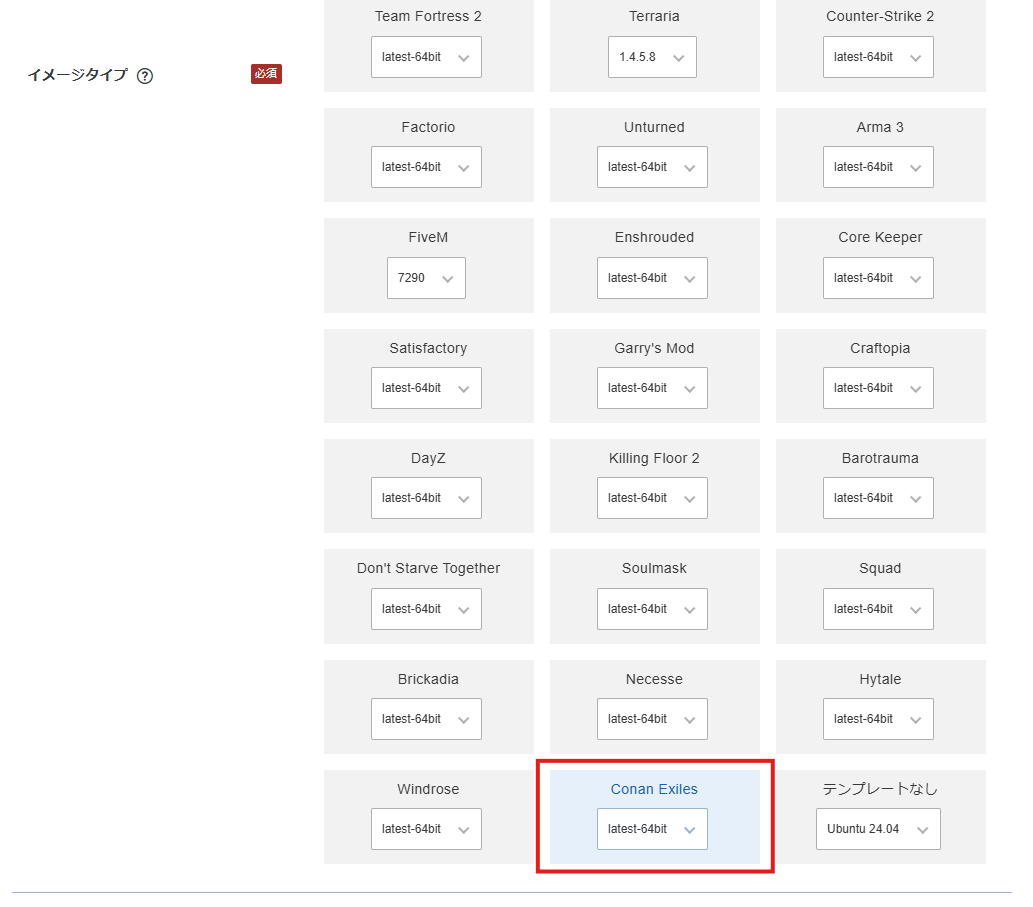
Task: Select the Hytale image title
Action: click(x=880, y=679)
